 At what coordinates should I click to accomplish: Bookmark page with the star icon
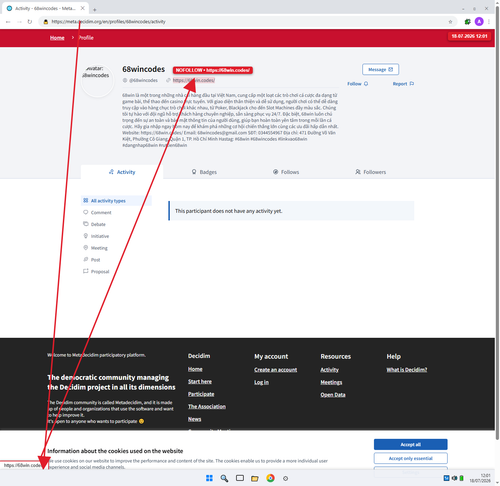[450, 22]
